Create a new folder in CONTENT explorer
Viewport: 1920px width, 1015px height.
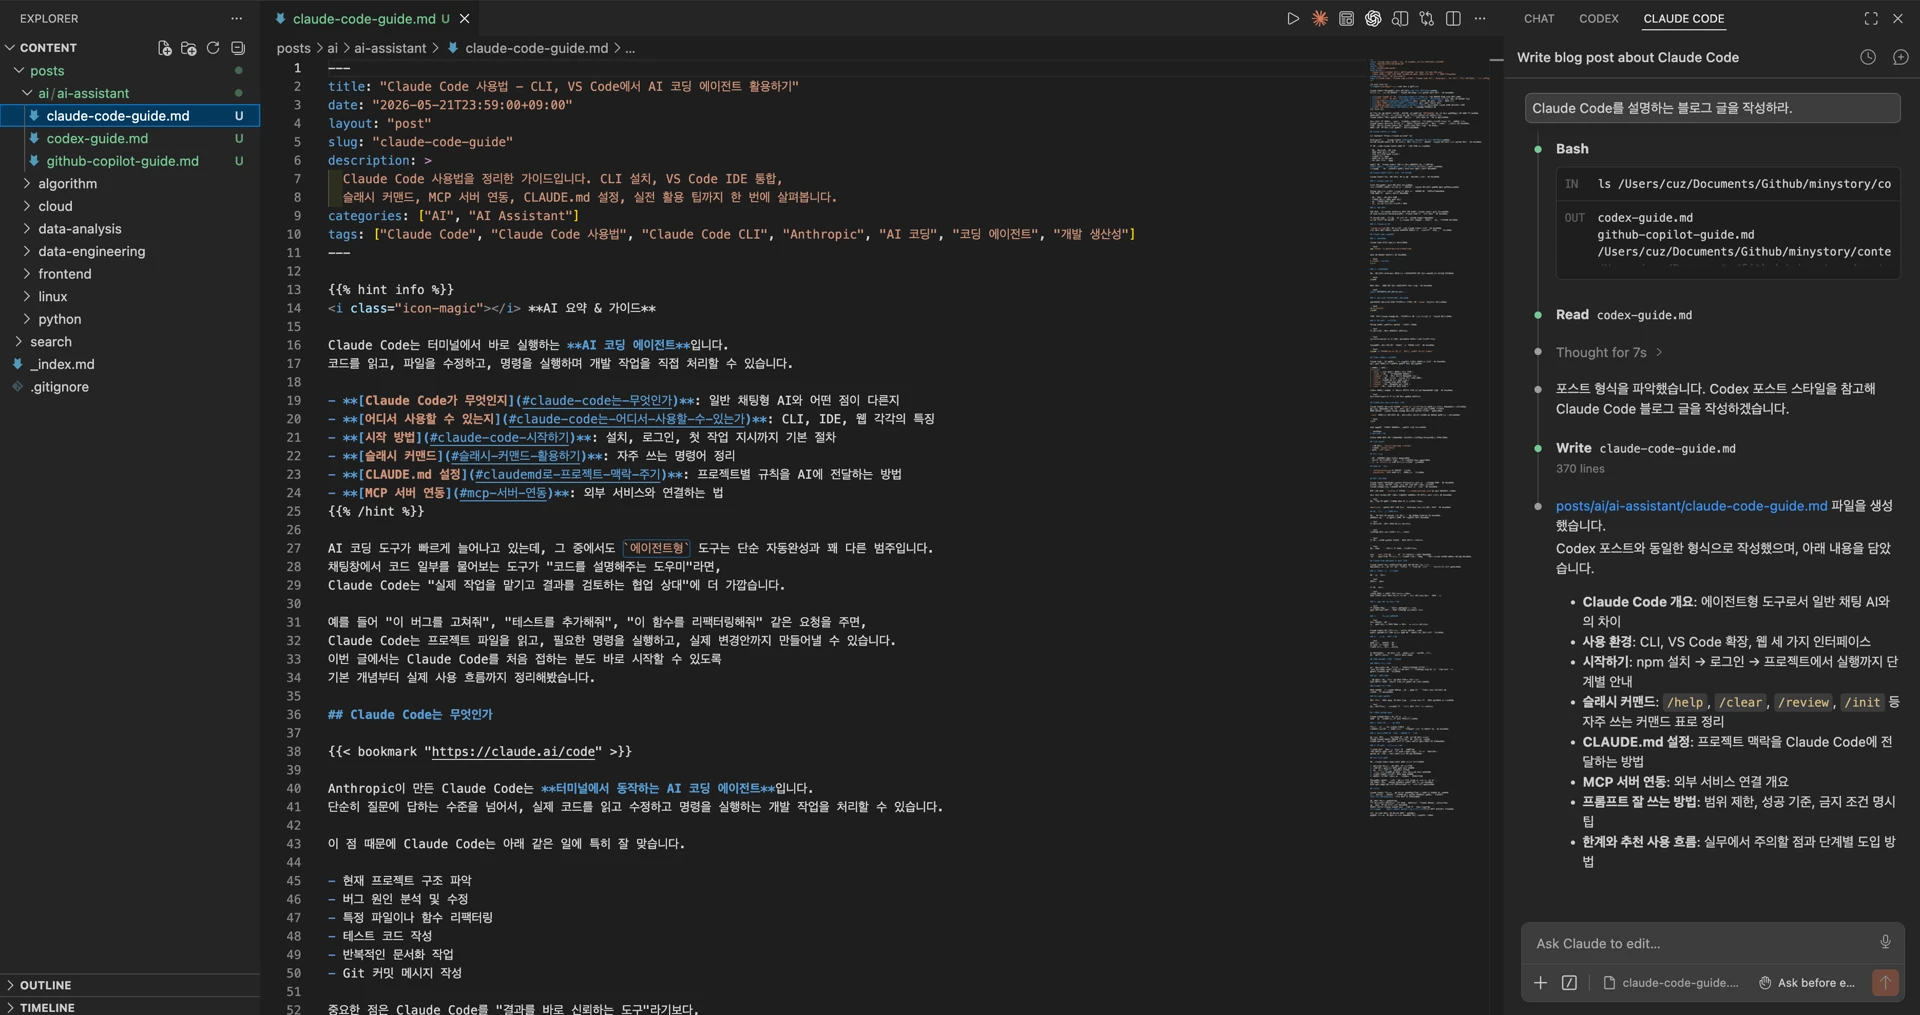[x=188, y=48]
